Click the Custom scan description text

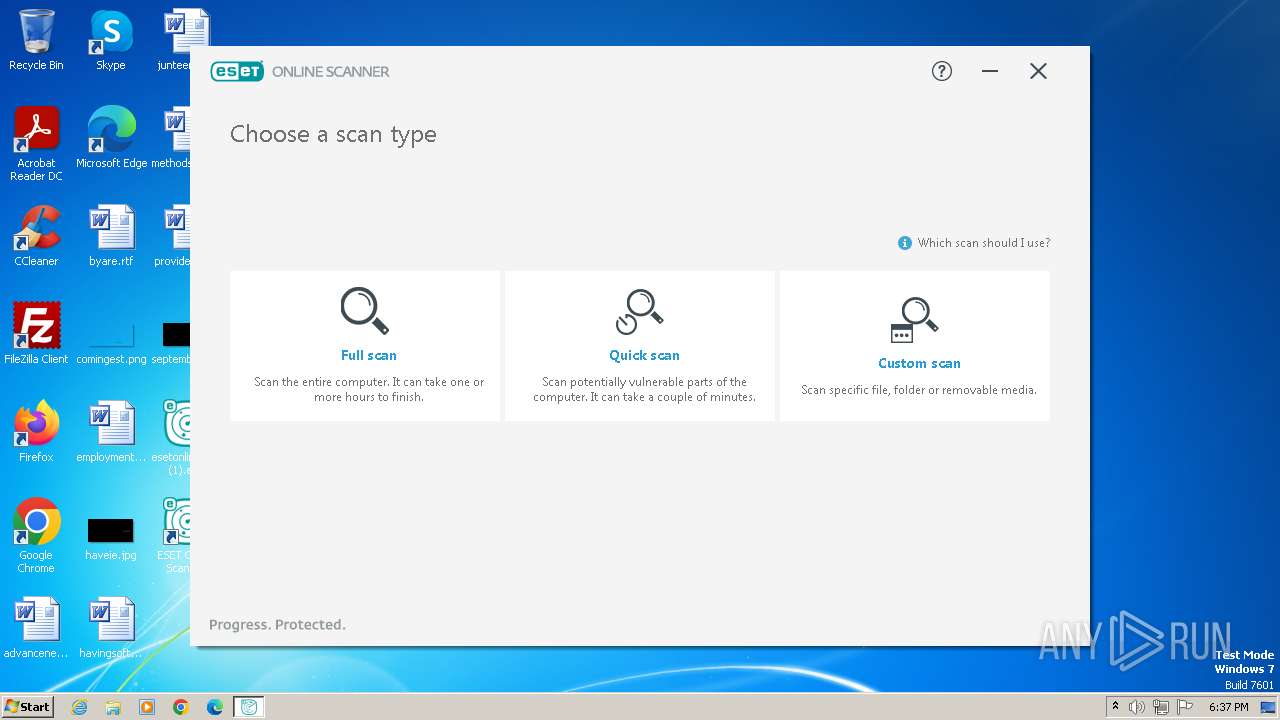[x=919, y=390]
